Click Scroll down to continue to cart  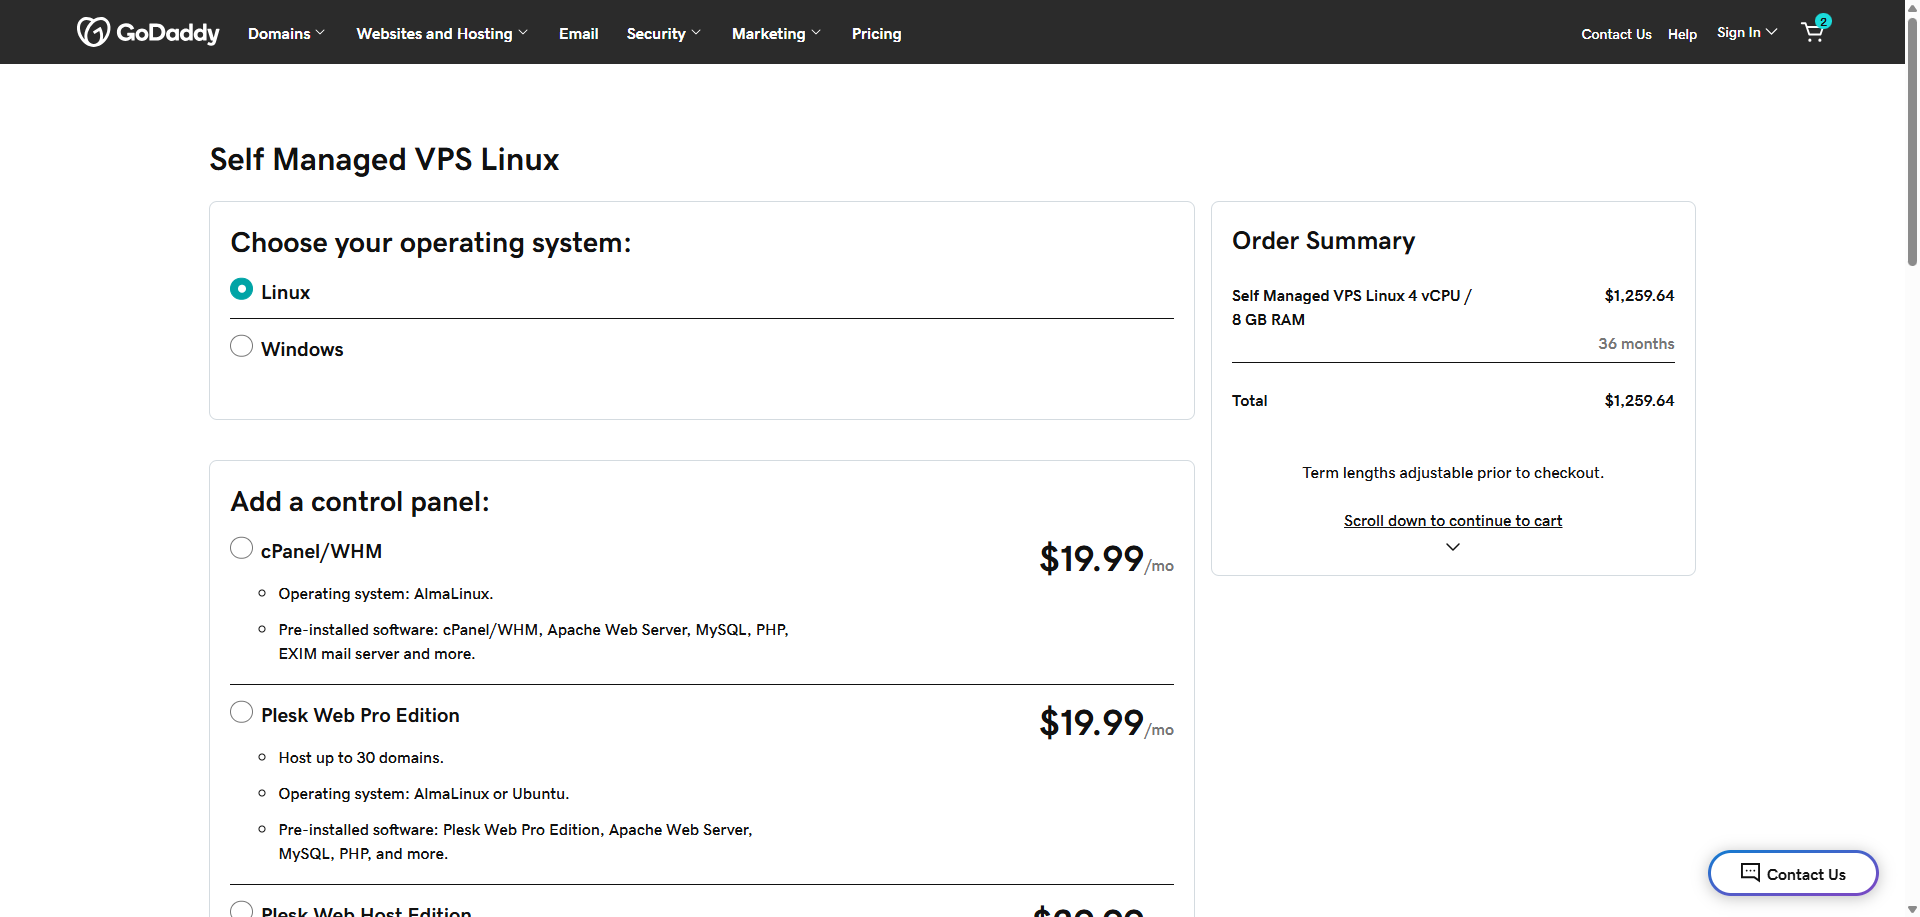pos(1452,520)
